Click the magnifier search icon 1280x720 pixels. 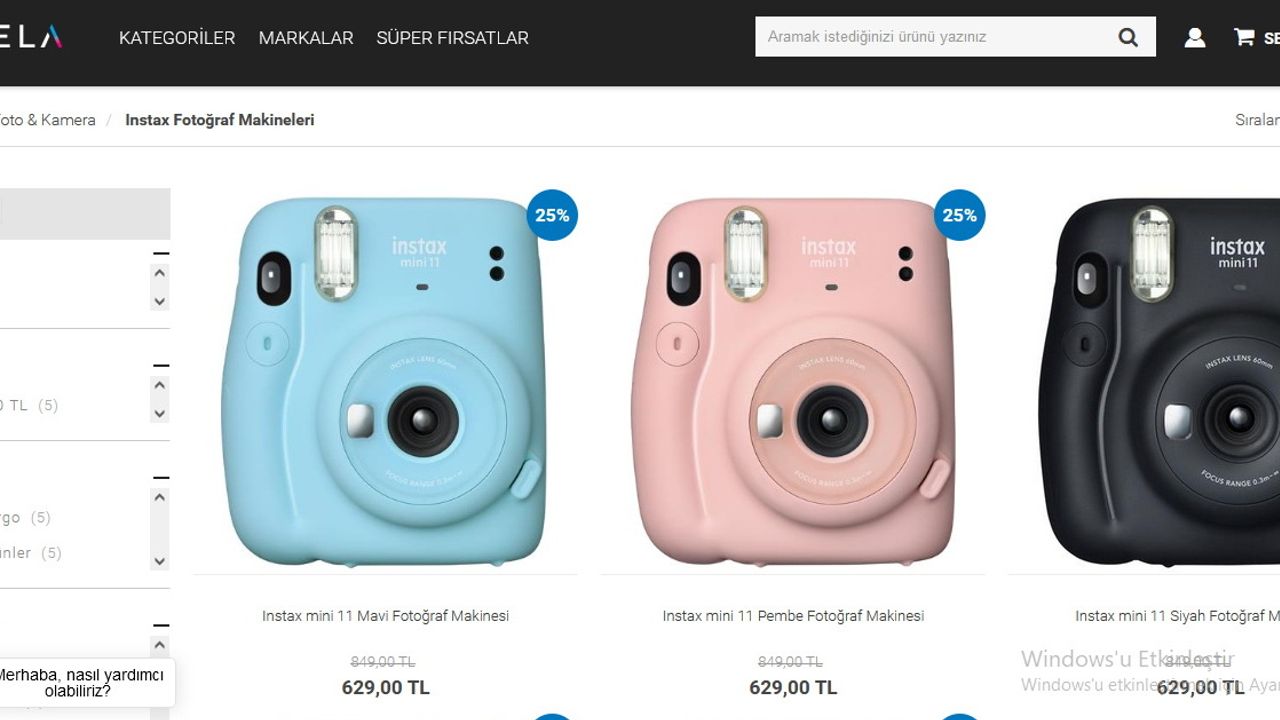pos(1128,38)
